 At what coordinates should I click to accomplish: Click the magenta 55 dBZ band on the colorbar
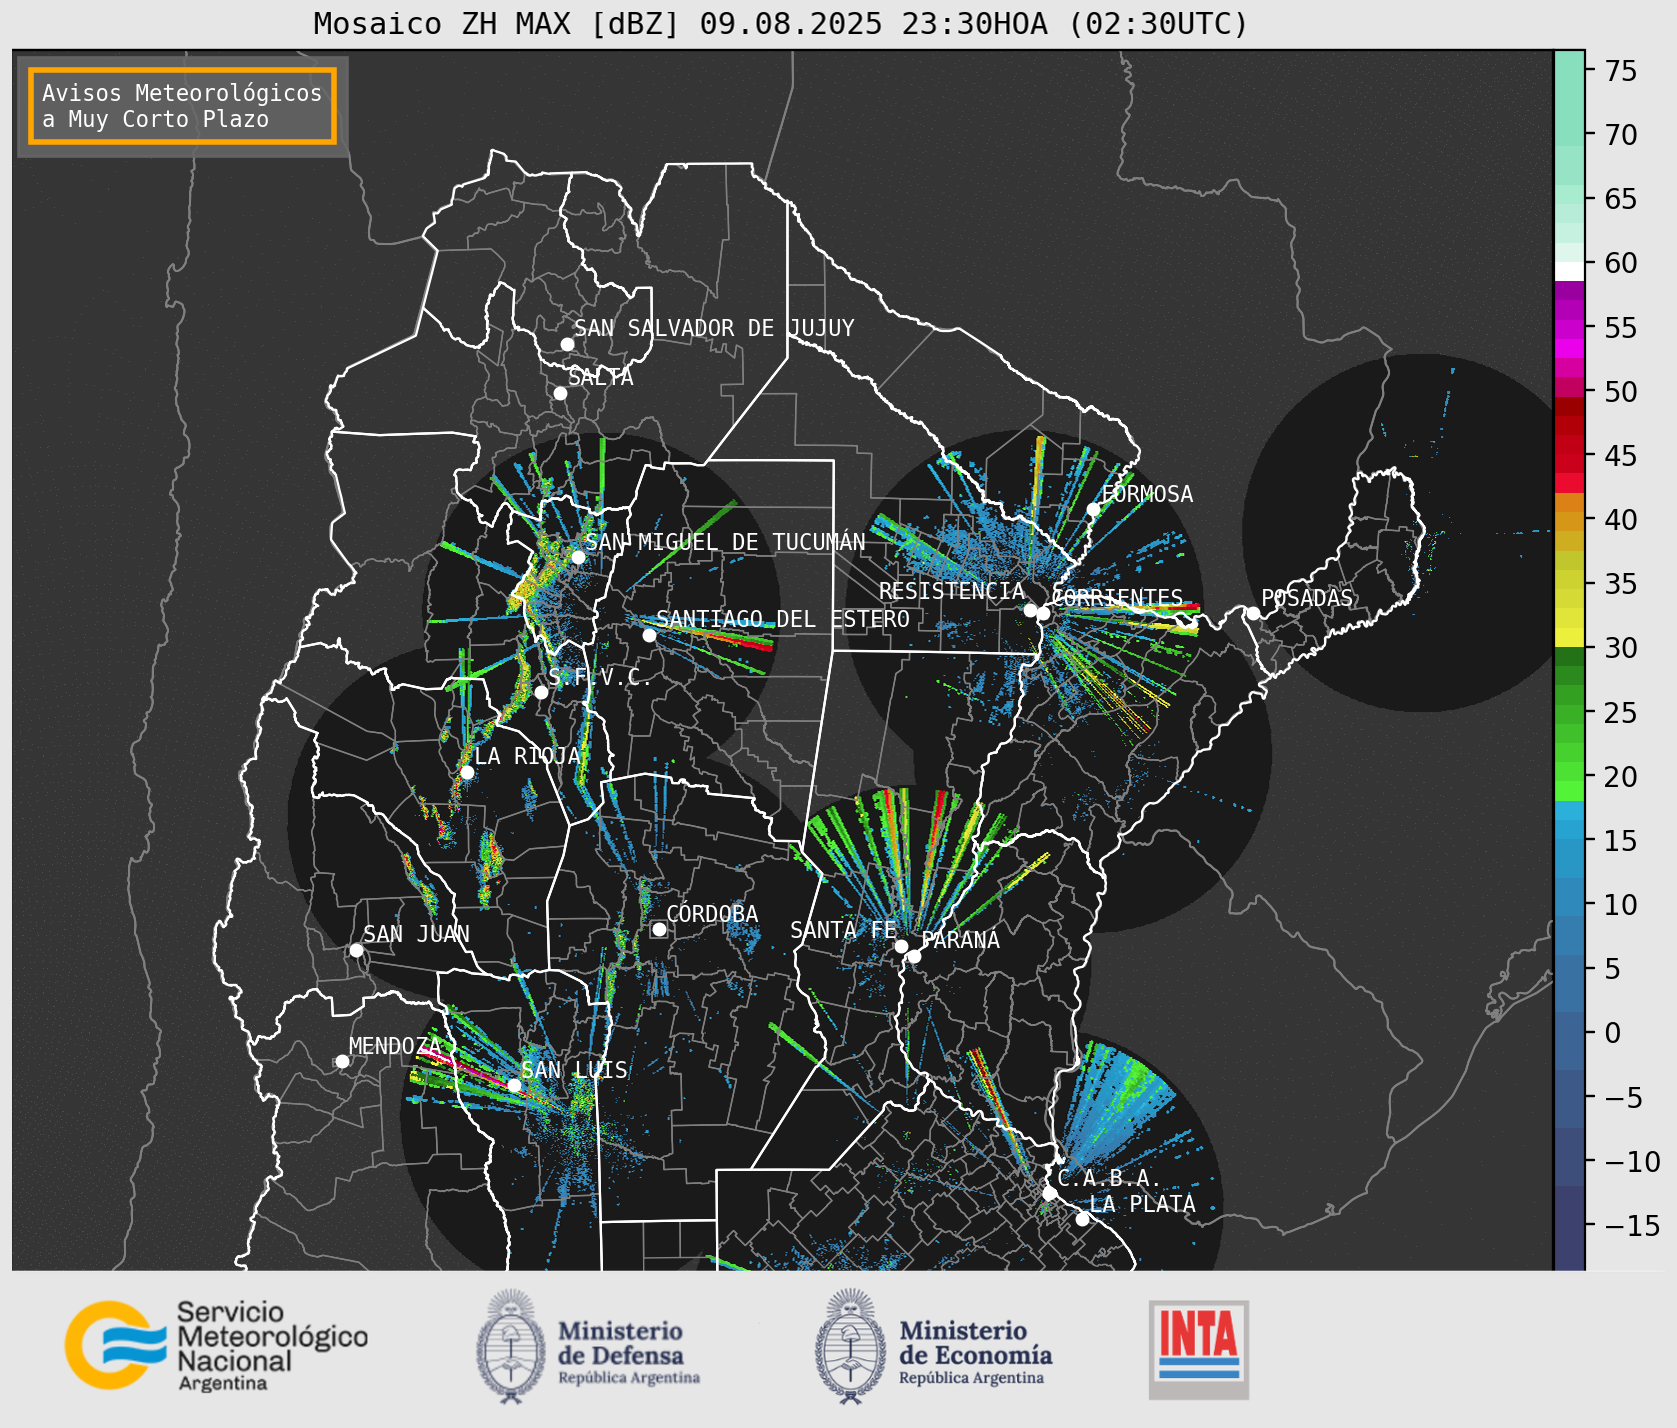pyautogui.click(x=1569, y=328)
